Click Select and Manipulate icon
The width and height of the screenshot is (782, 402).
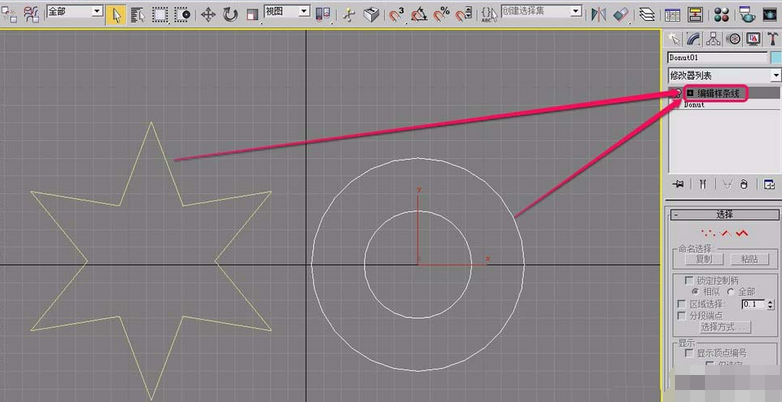pos(349,15)
